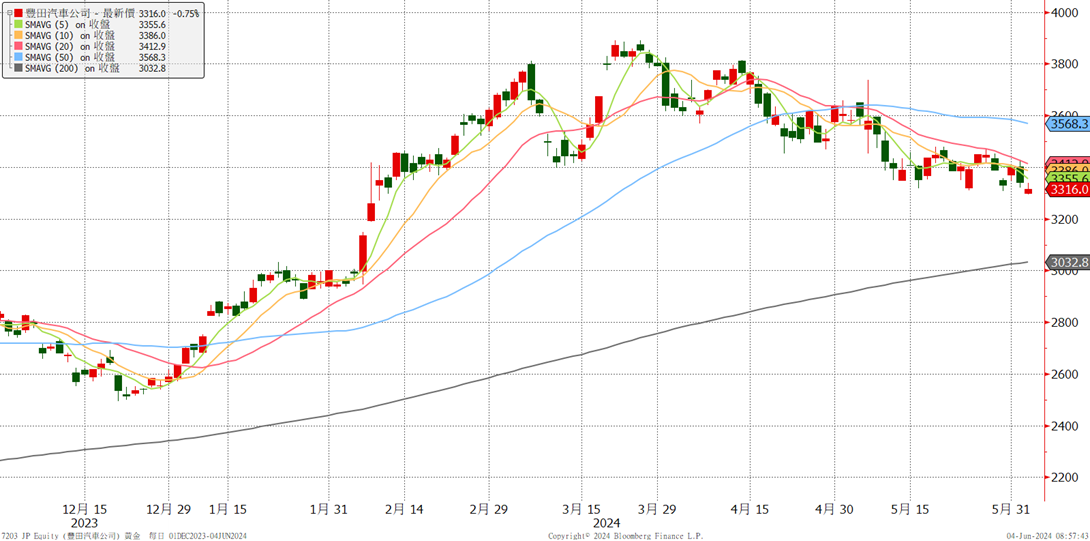Click the 1月 15 date axis label
This screenshot has width=1090, height=541.
pos(229,509)
